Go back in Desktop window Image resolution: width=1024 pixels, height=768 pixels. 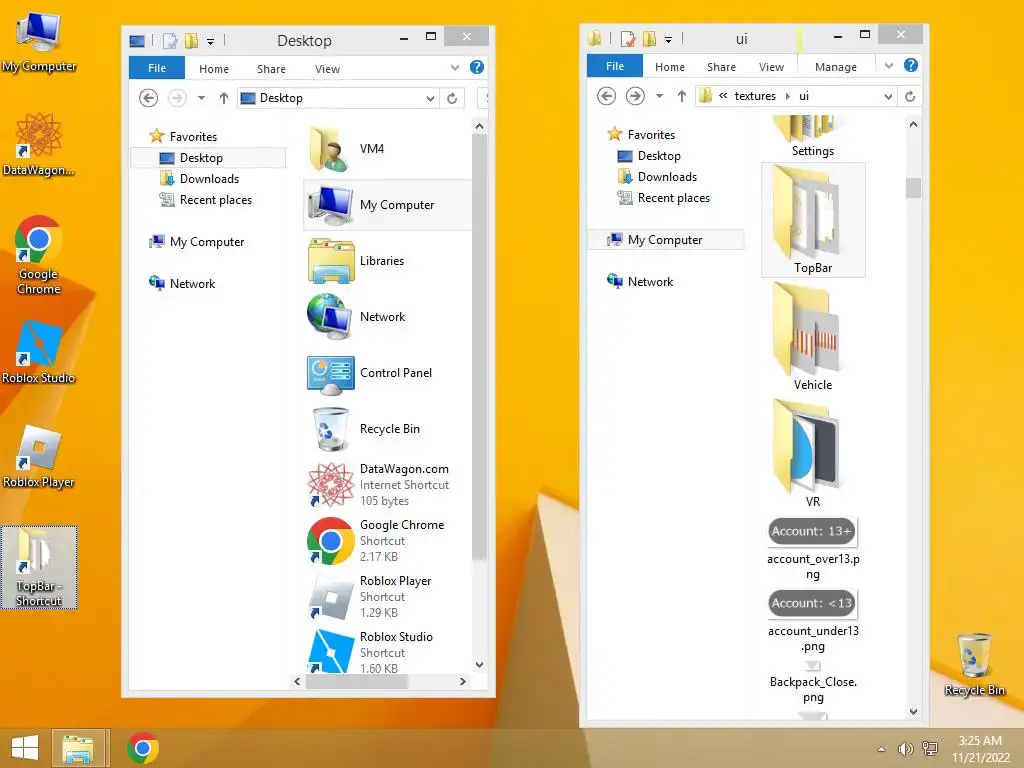click(x=148, y=98)
